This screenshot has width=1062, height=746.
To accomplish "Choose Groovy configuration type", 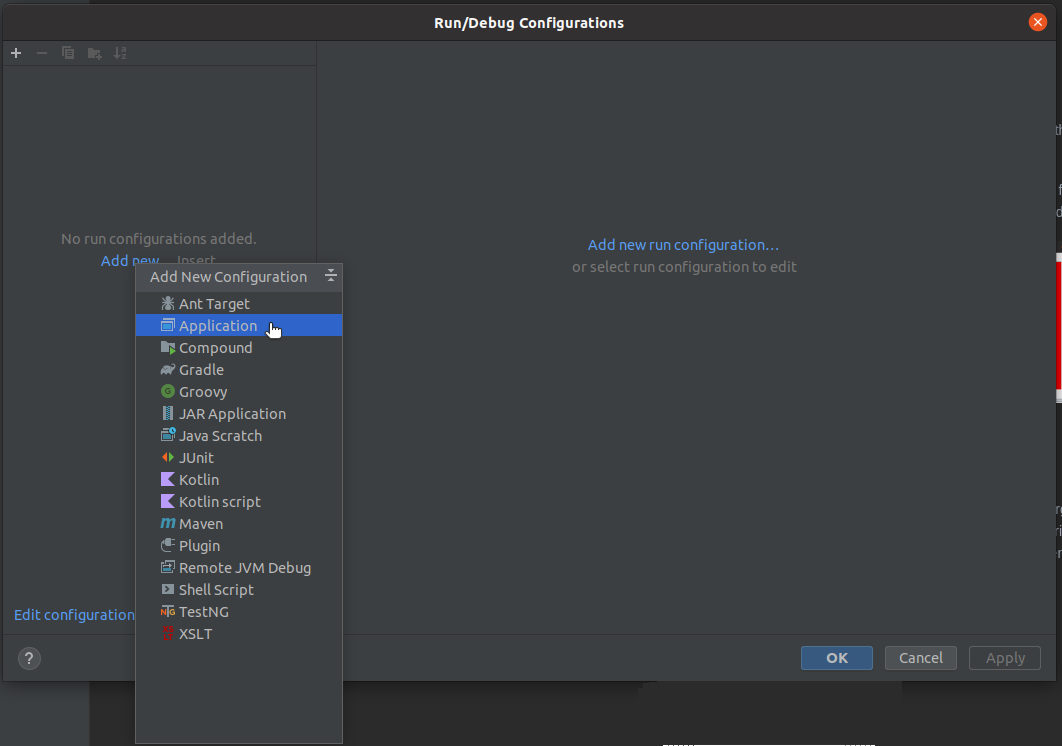I will [238, 392].
